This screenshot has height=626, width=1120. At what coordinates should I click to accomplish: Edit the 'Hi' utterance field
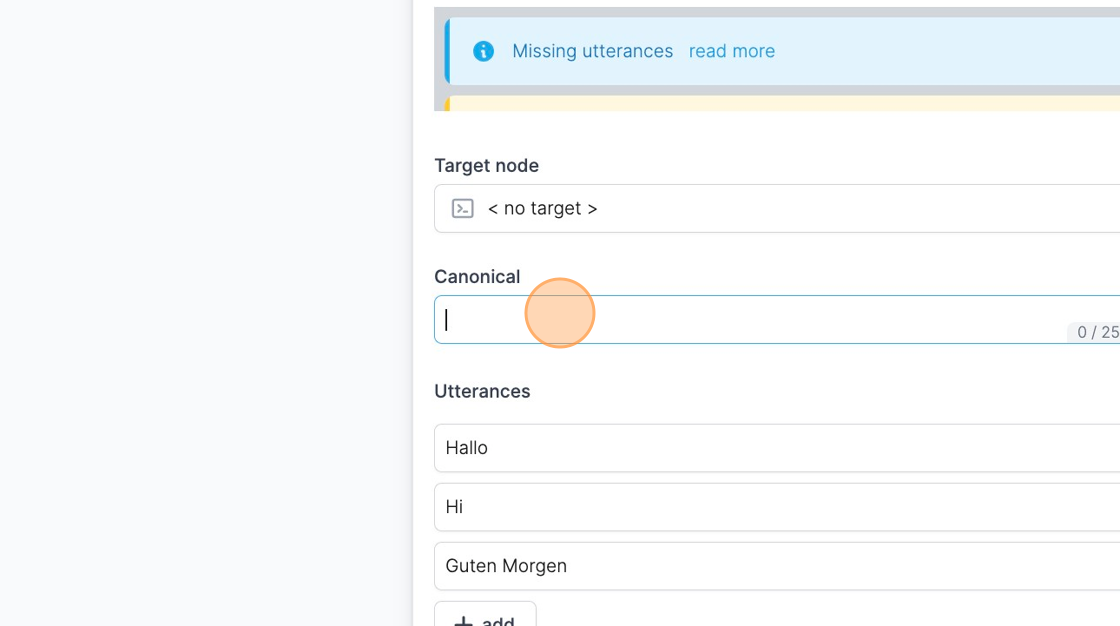coord(777,507)
